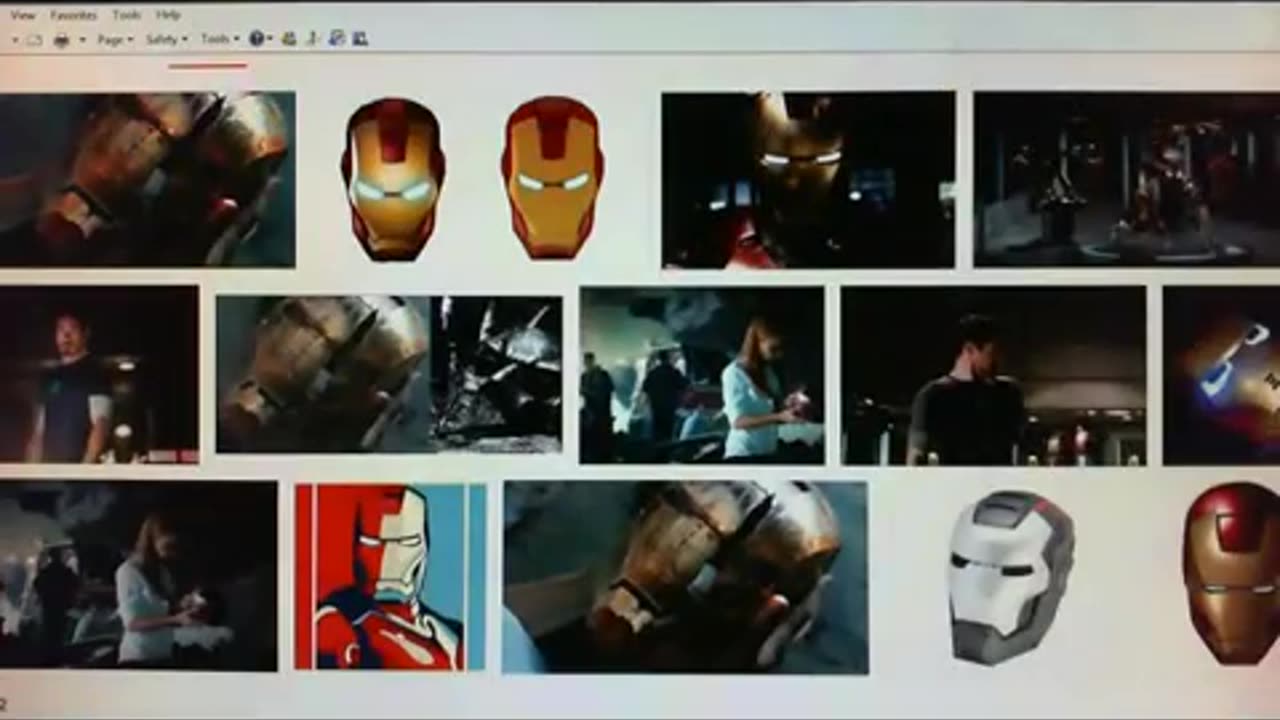1280x720 pixels.
Task: Open the cartoon Iron Man helmet with blue glowing eyes
Action: 393,179
